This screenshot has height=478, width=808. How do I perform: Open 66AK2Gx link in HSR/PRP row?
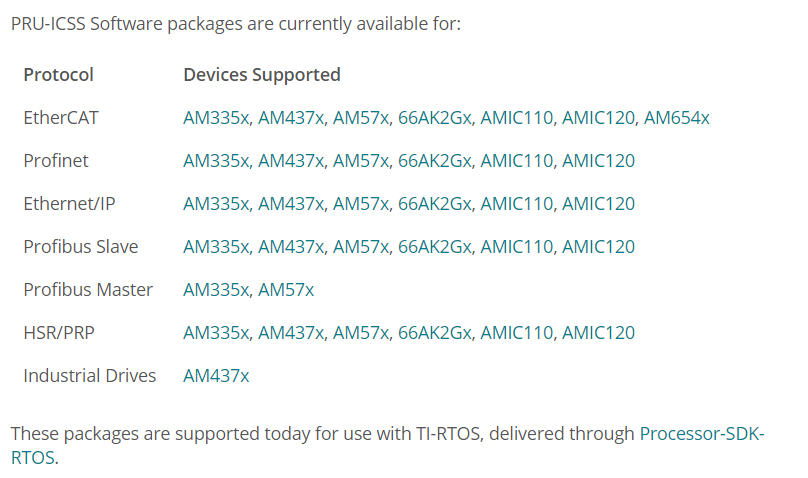tap(434, 333)
